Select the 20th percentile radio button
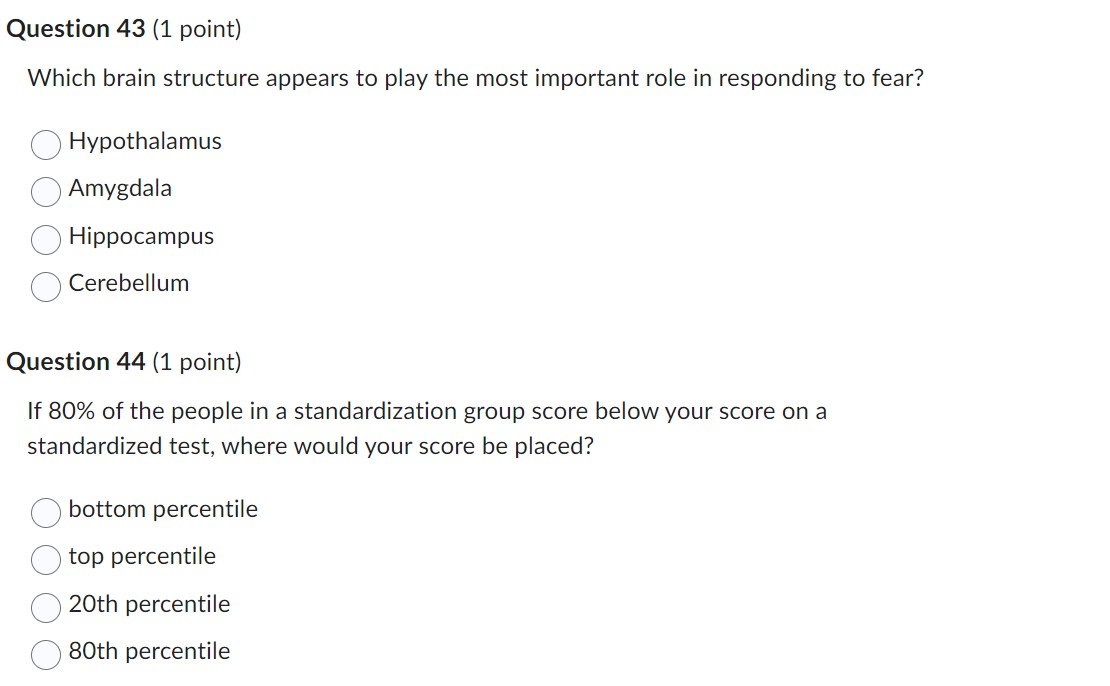The width and height of the screenshot is (1110, 686). coord(44,607)
